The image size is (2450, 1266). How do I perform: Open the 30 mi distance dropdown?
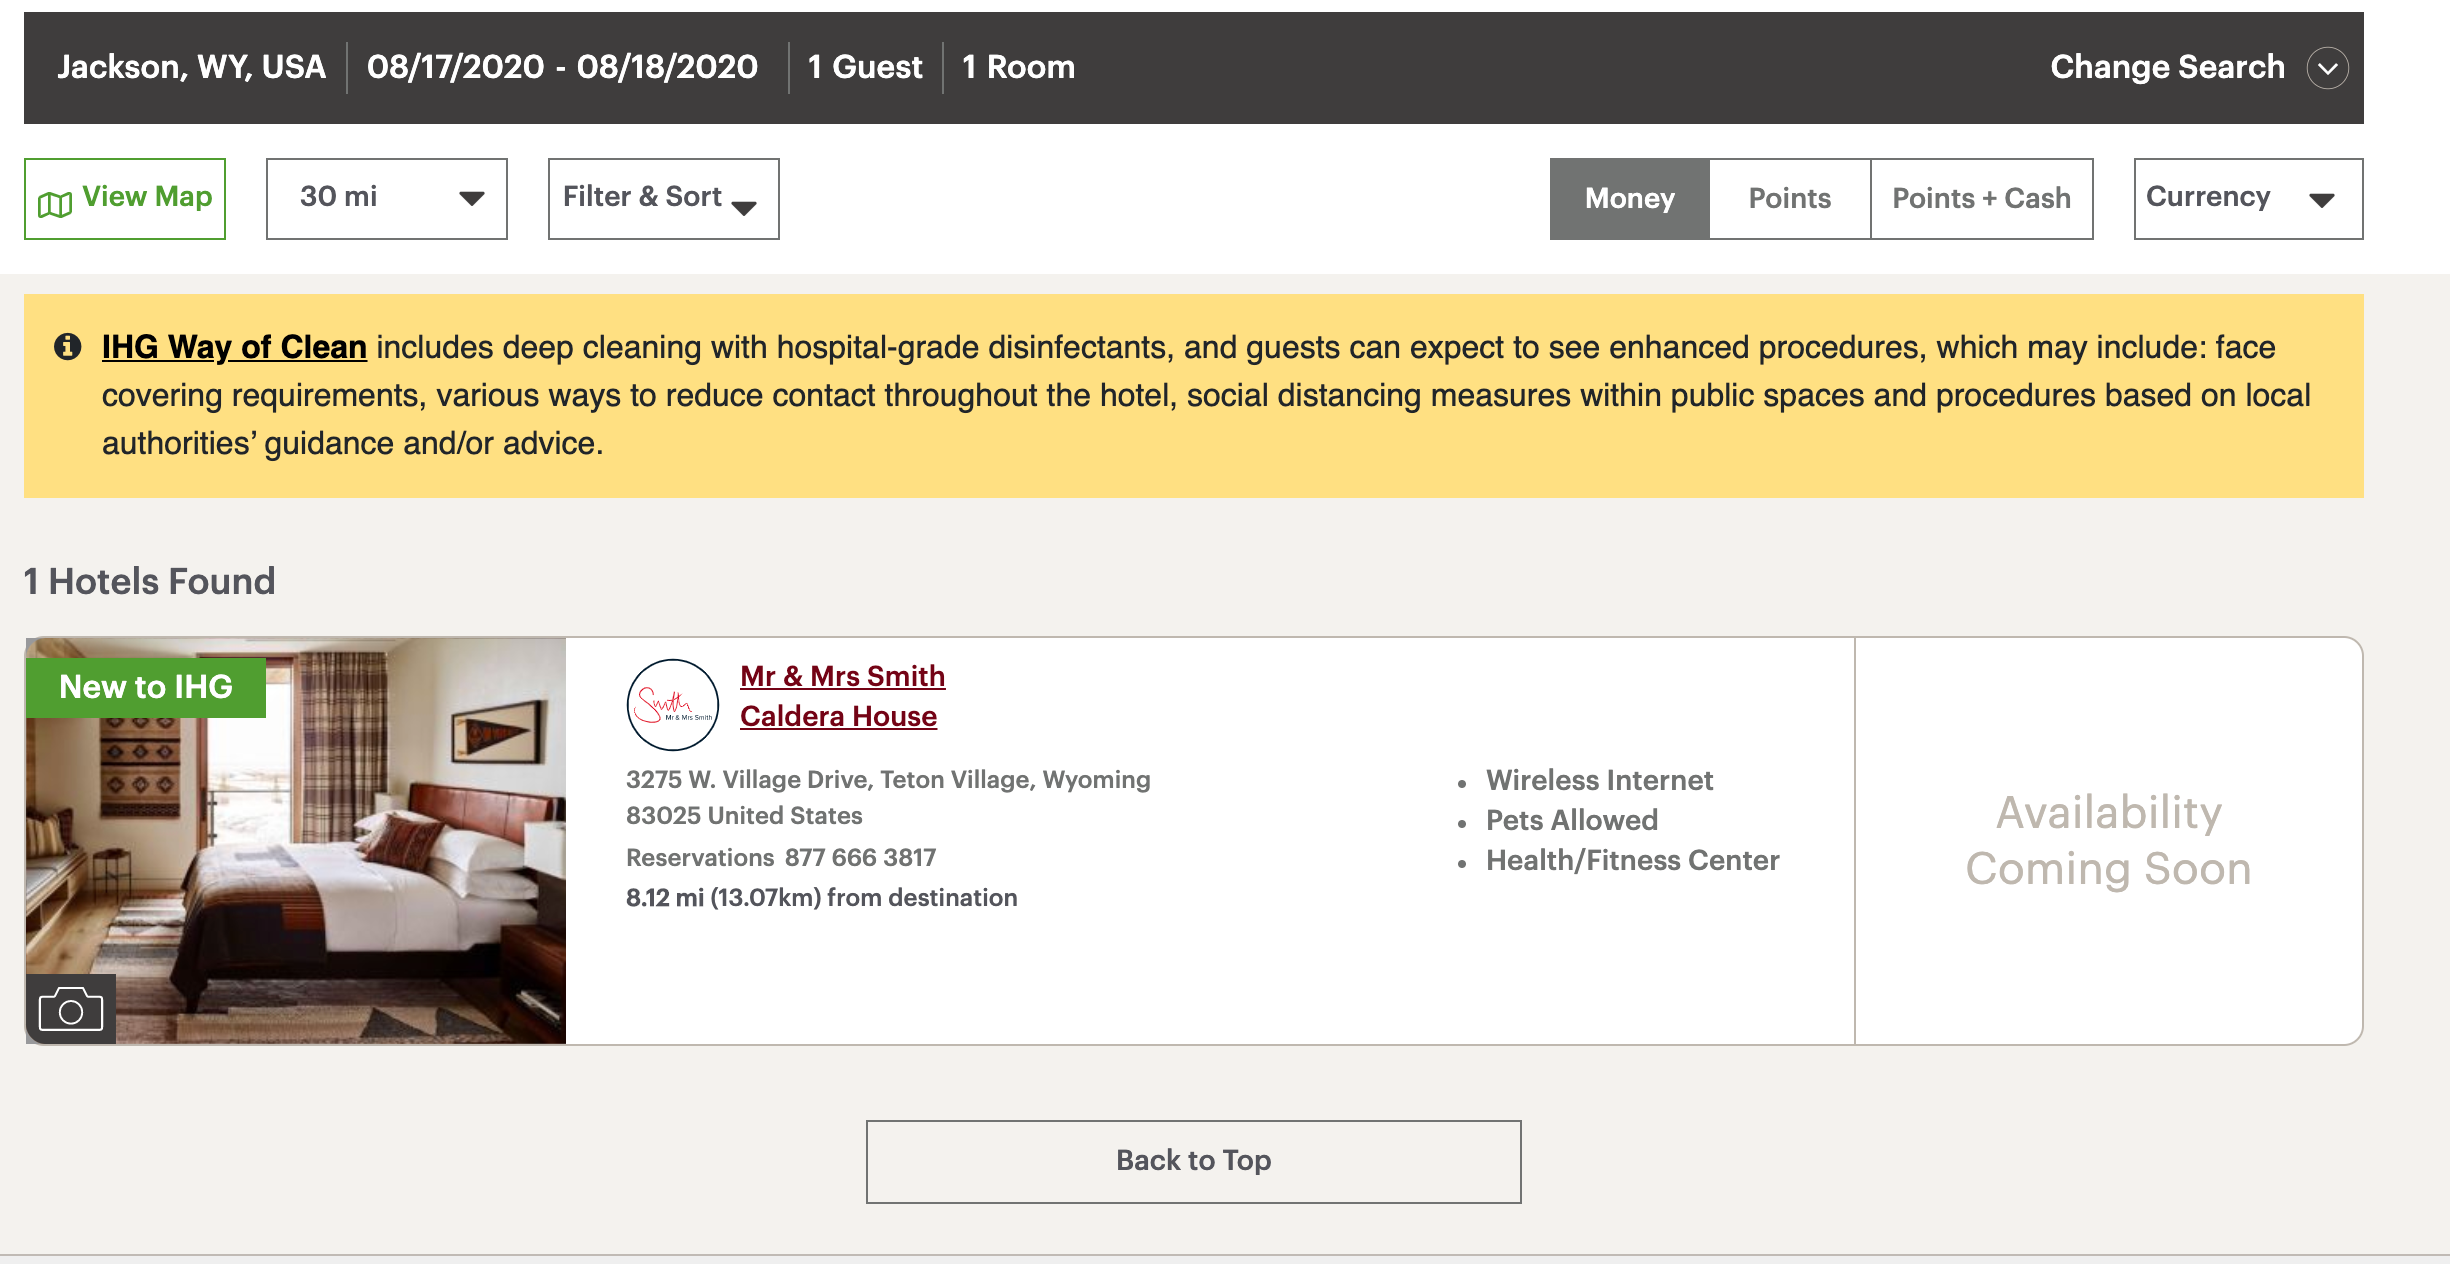386,198
